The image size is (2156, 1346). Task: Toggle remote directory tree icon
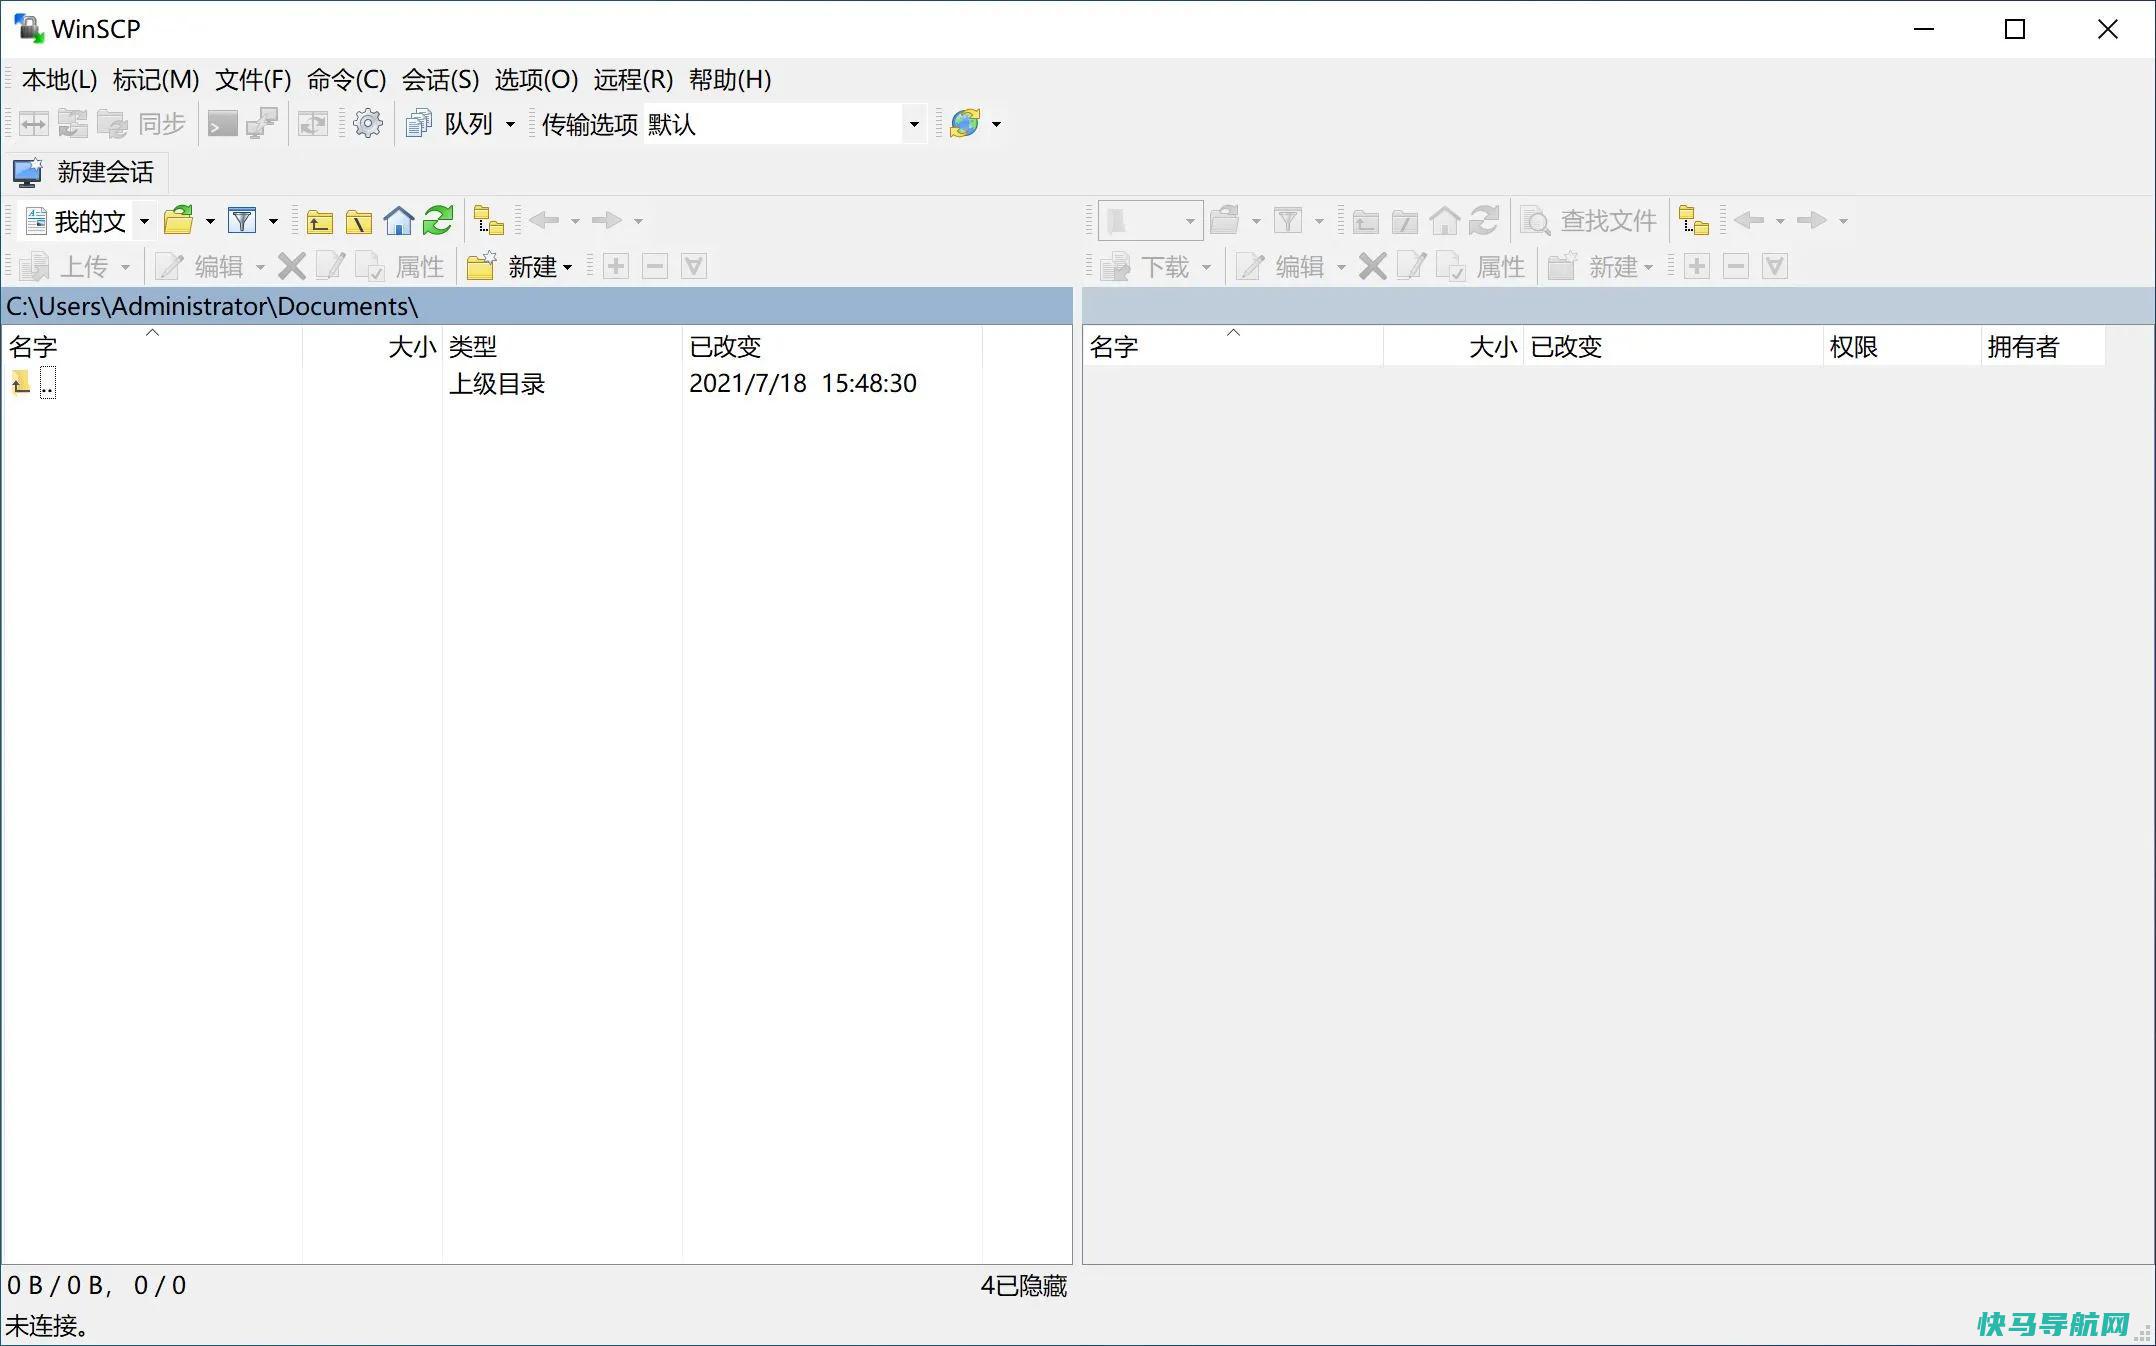click(1694, 221)
